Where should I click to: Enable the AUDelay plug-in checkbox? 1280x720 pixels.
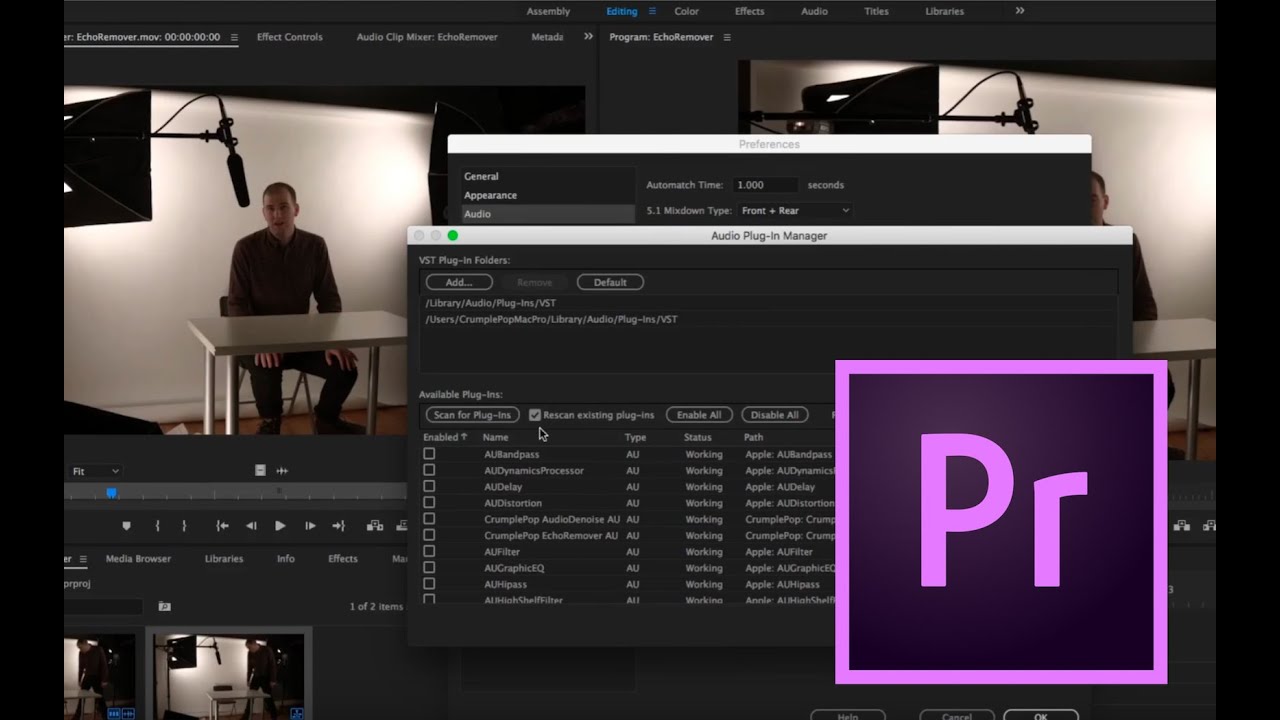429,486
